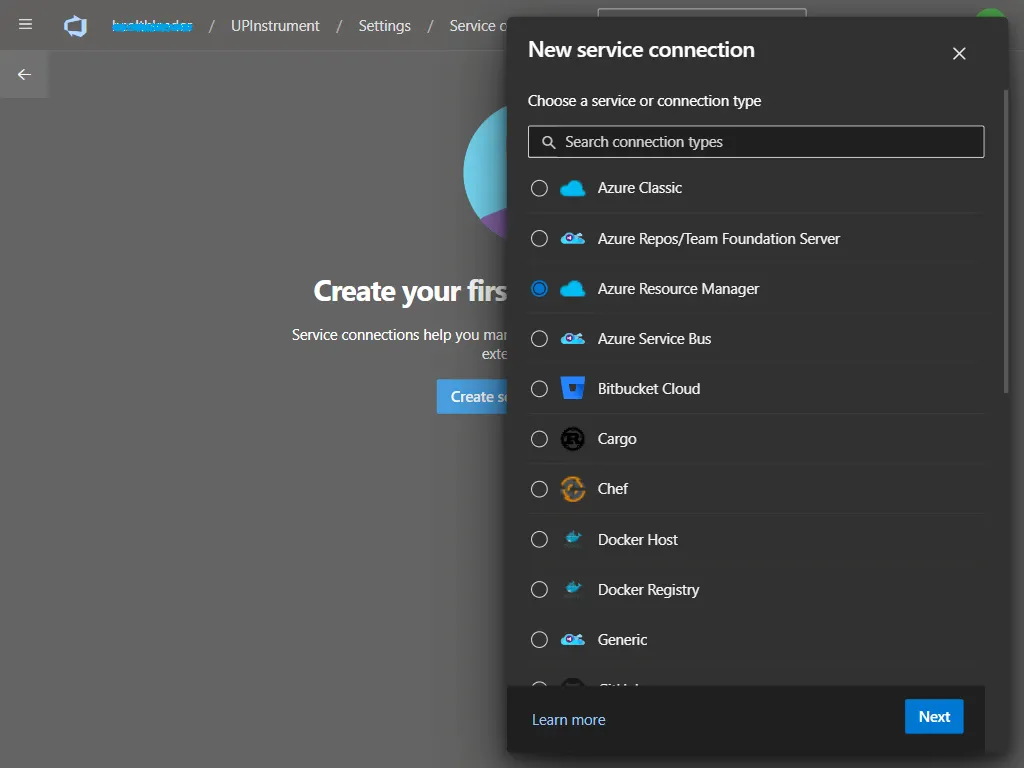Screen dimensions: 1024x768
Task: Go back with the left arrow
Action: [24, 74]
